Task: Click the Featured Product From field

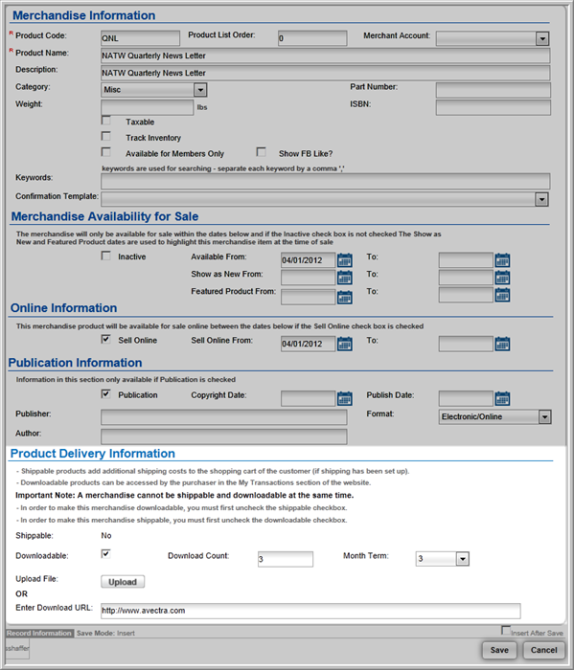Action: pyautogui.click(x=308, y=297)
